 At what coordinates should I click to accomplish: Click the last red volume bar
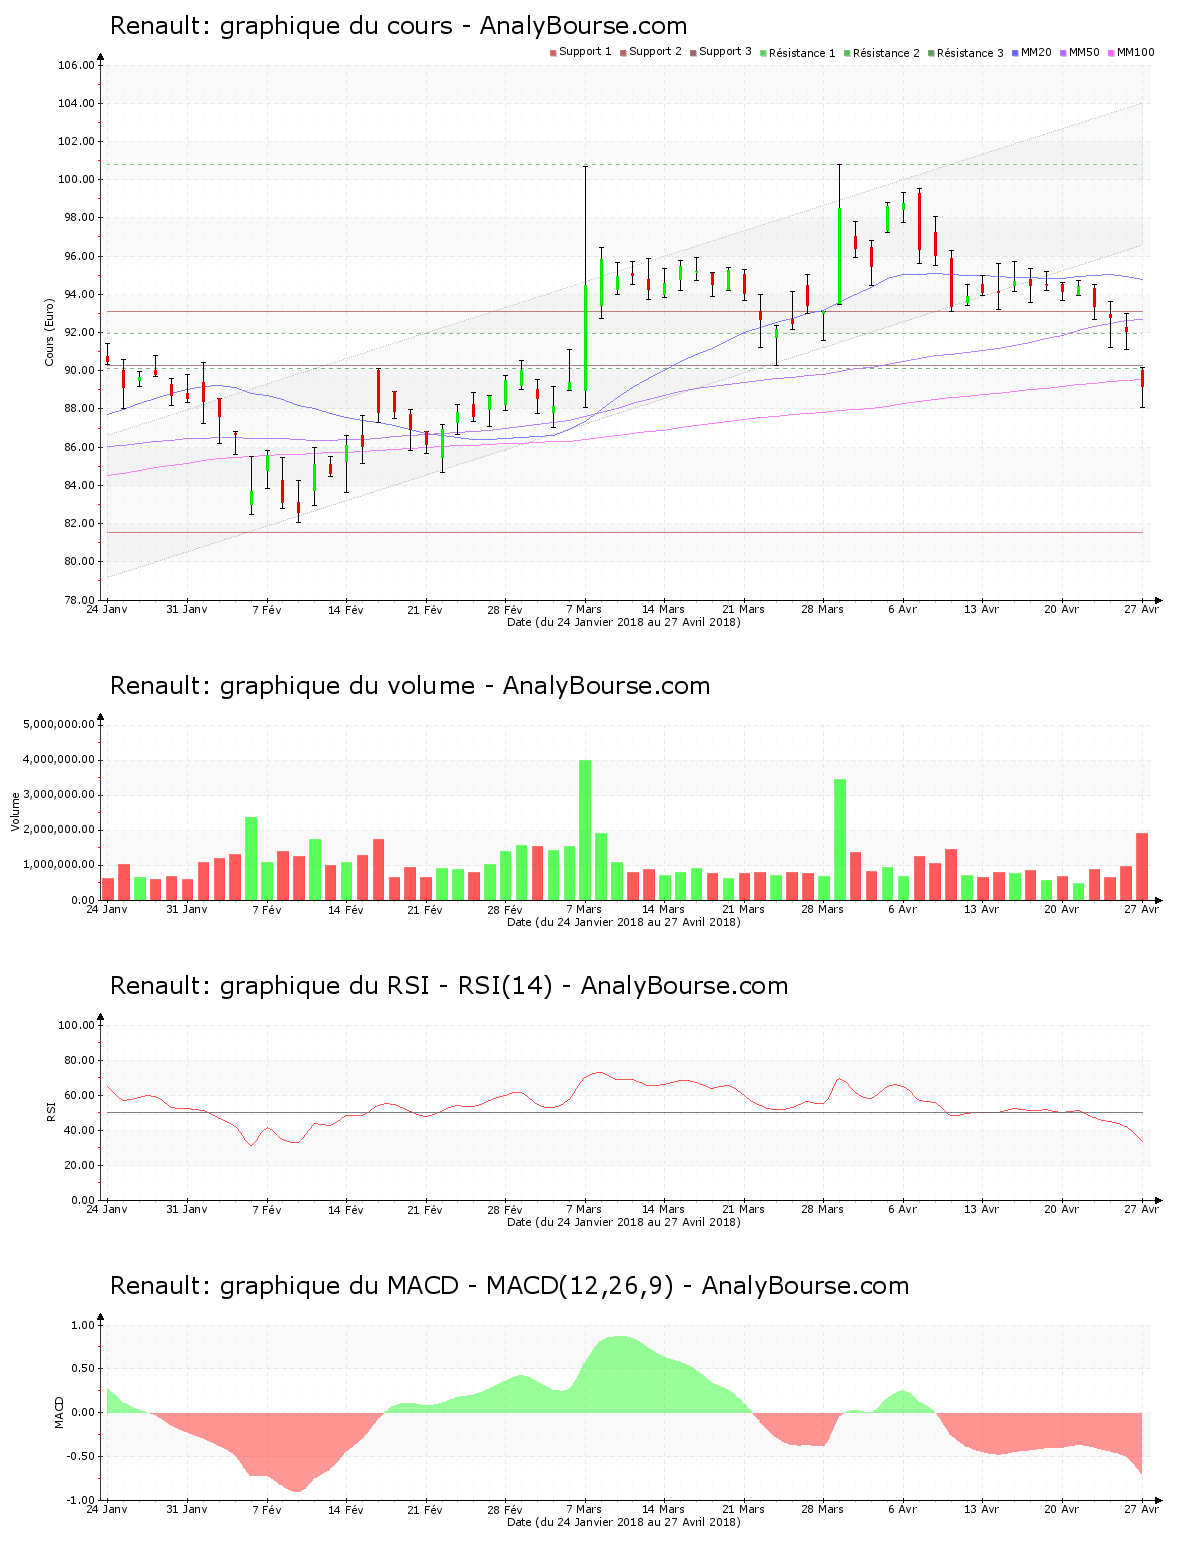(1142, 866)
